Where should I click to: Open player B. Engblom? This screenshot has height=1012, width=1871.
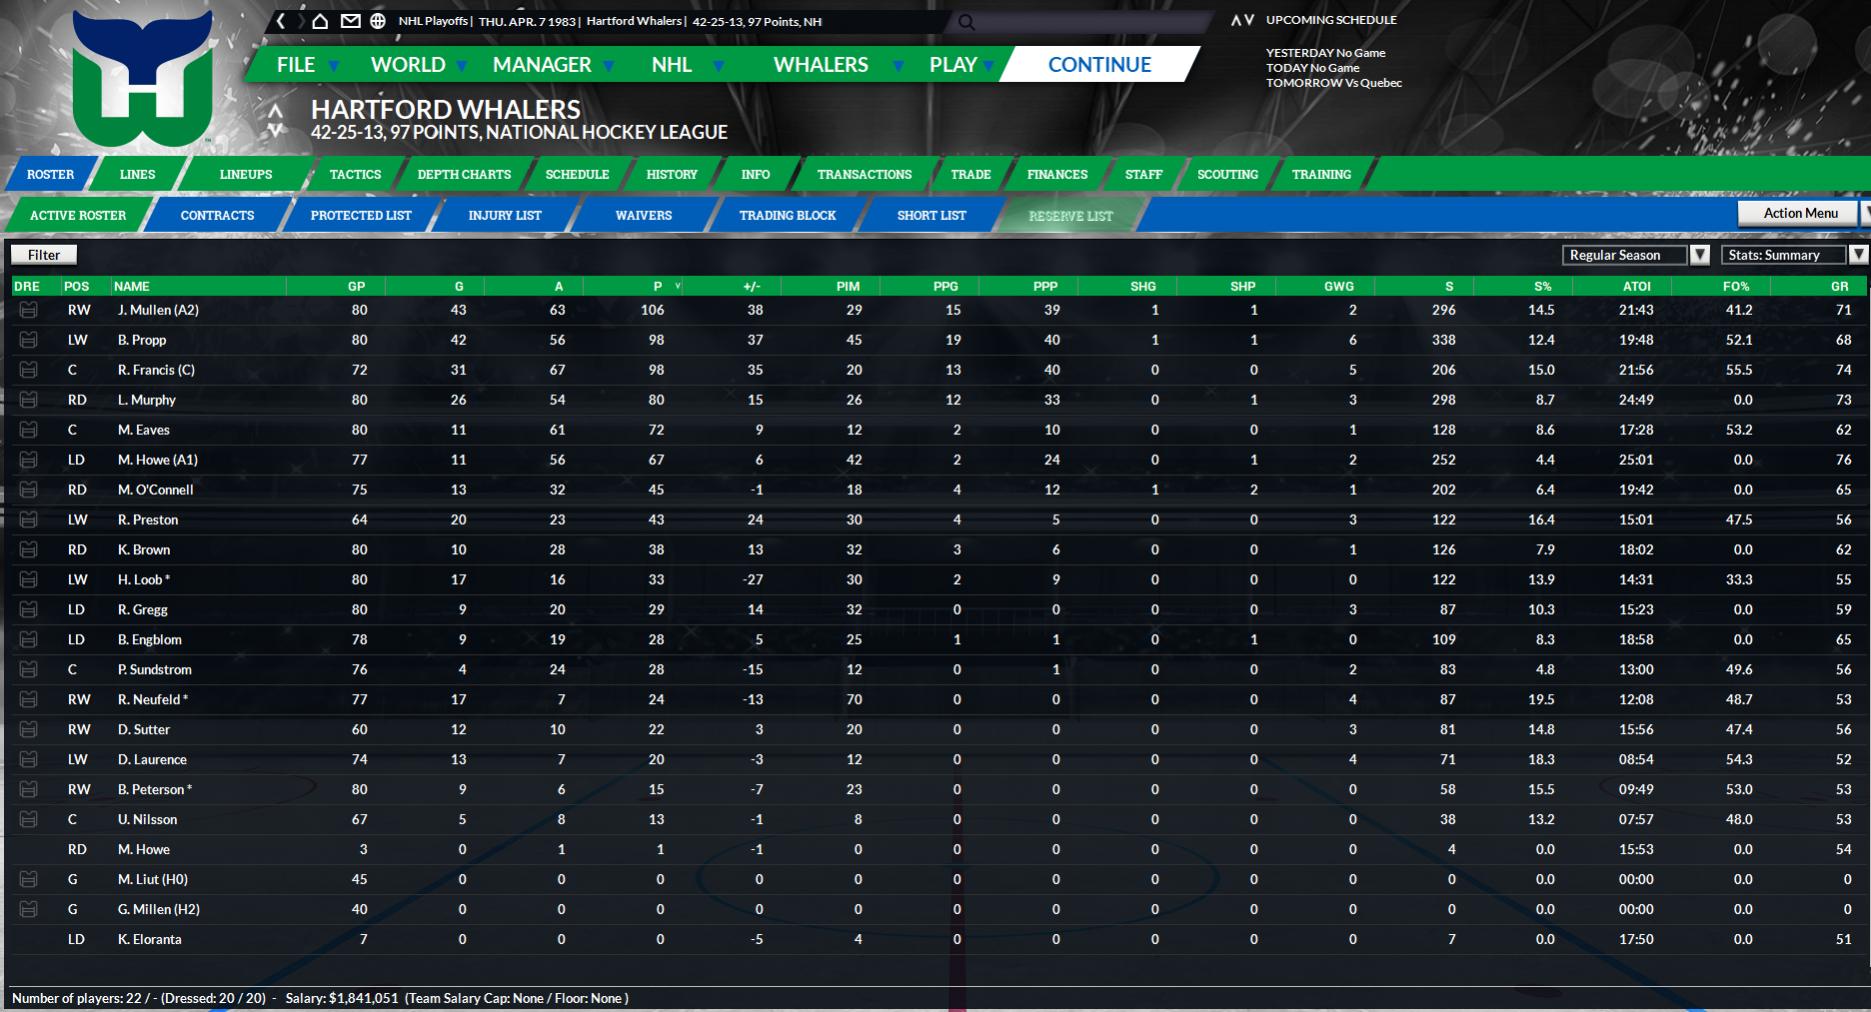tap(152, 640)
